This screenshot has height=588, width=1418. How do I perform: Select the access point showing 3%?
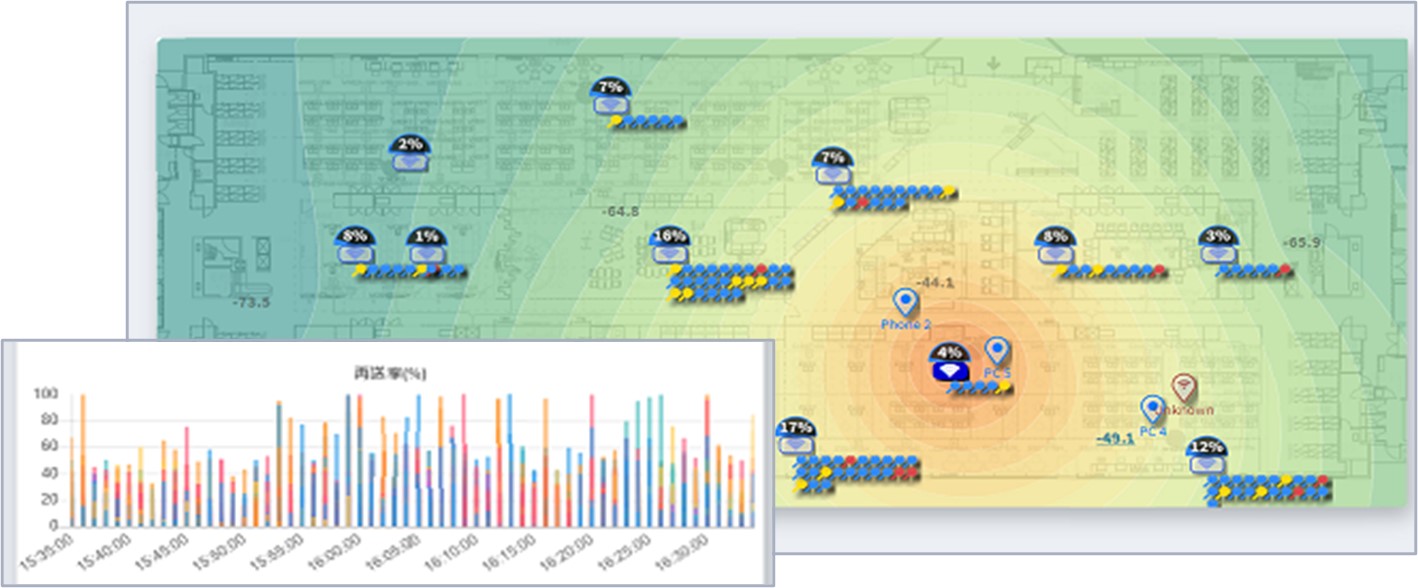pyautogui.click(x=1217, y=249)
